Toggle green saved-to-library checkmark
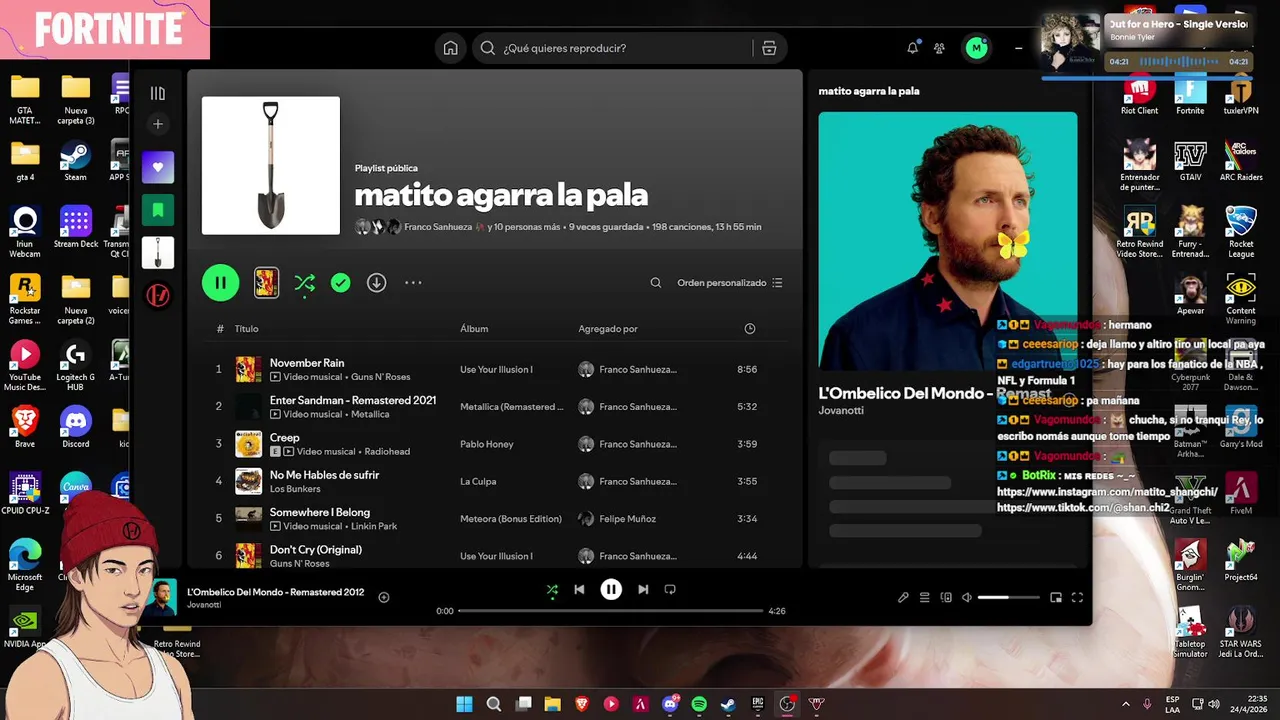This screenshot has height=720, width=1280. [x=341, y=283]
